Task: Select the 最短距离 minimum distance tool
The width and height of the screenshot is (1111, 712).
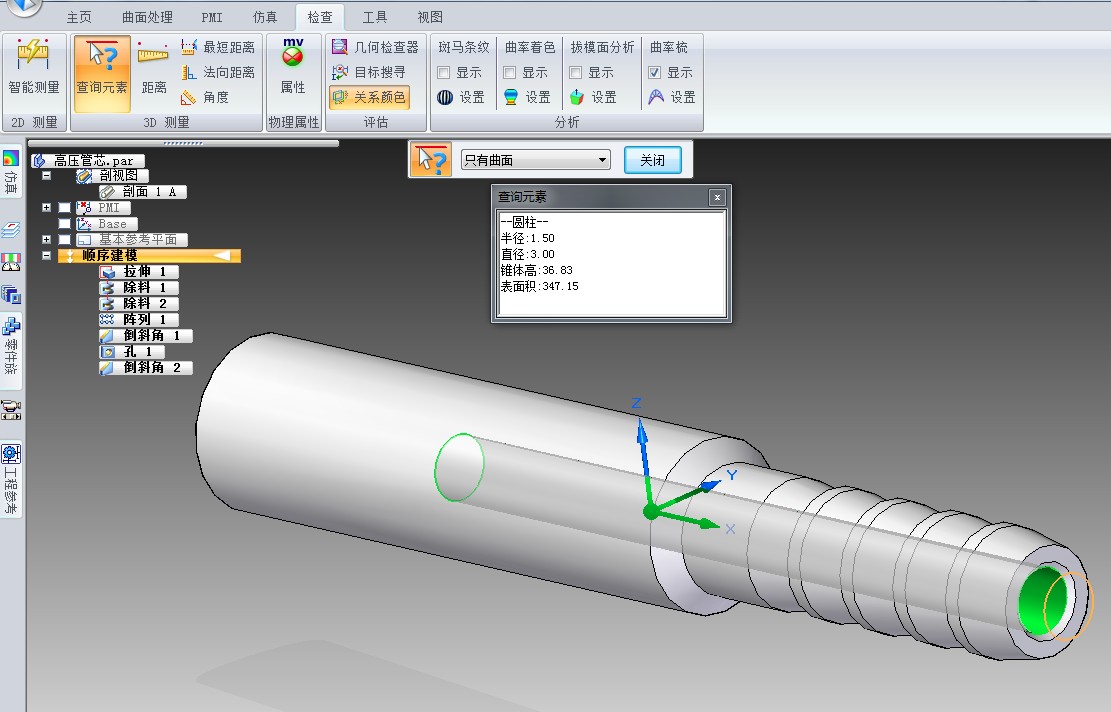Action: coord(218,47)
